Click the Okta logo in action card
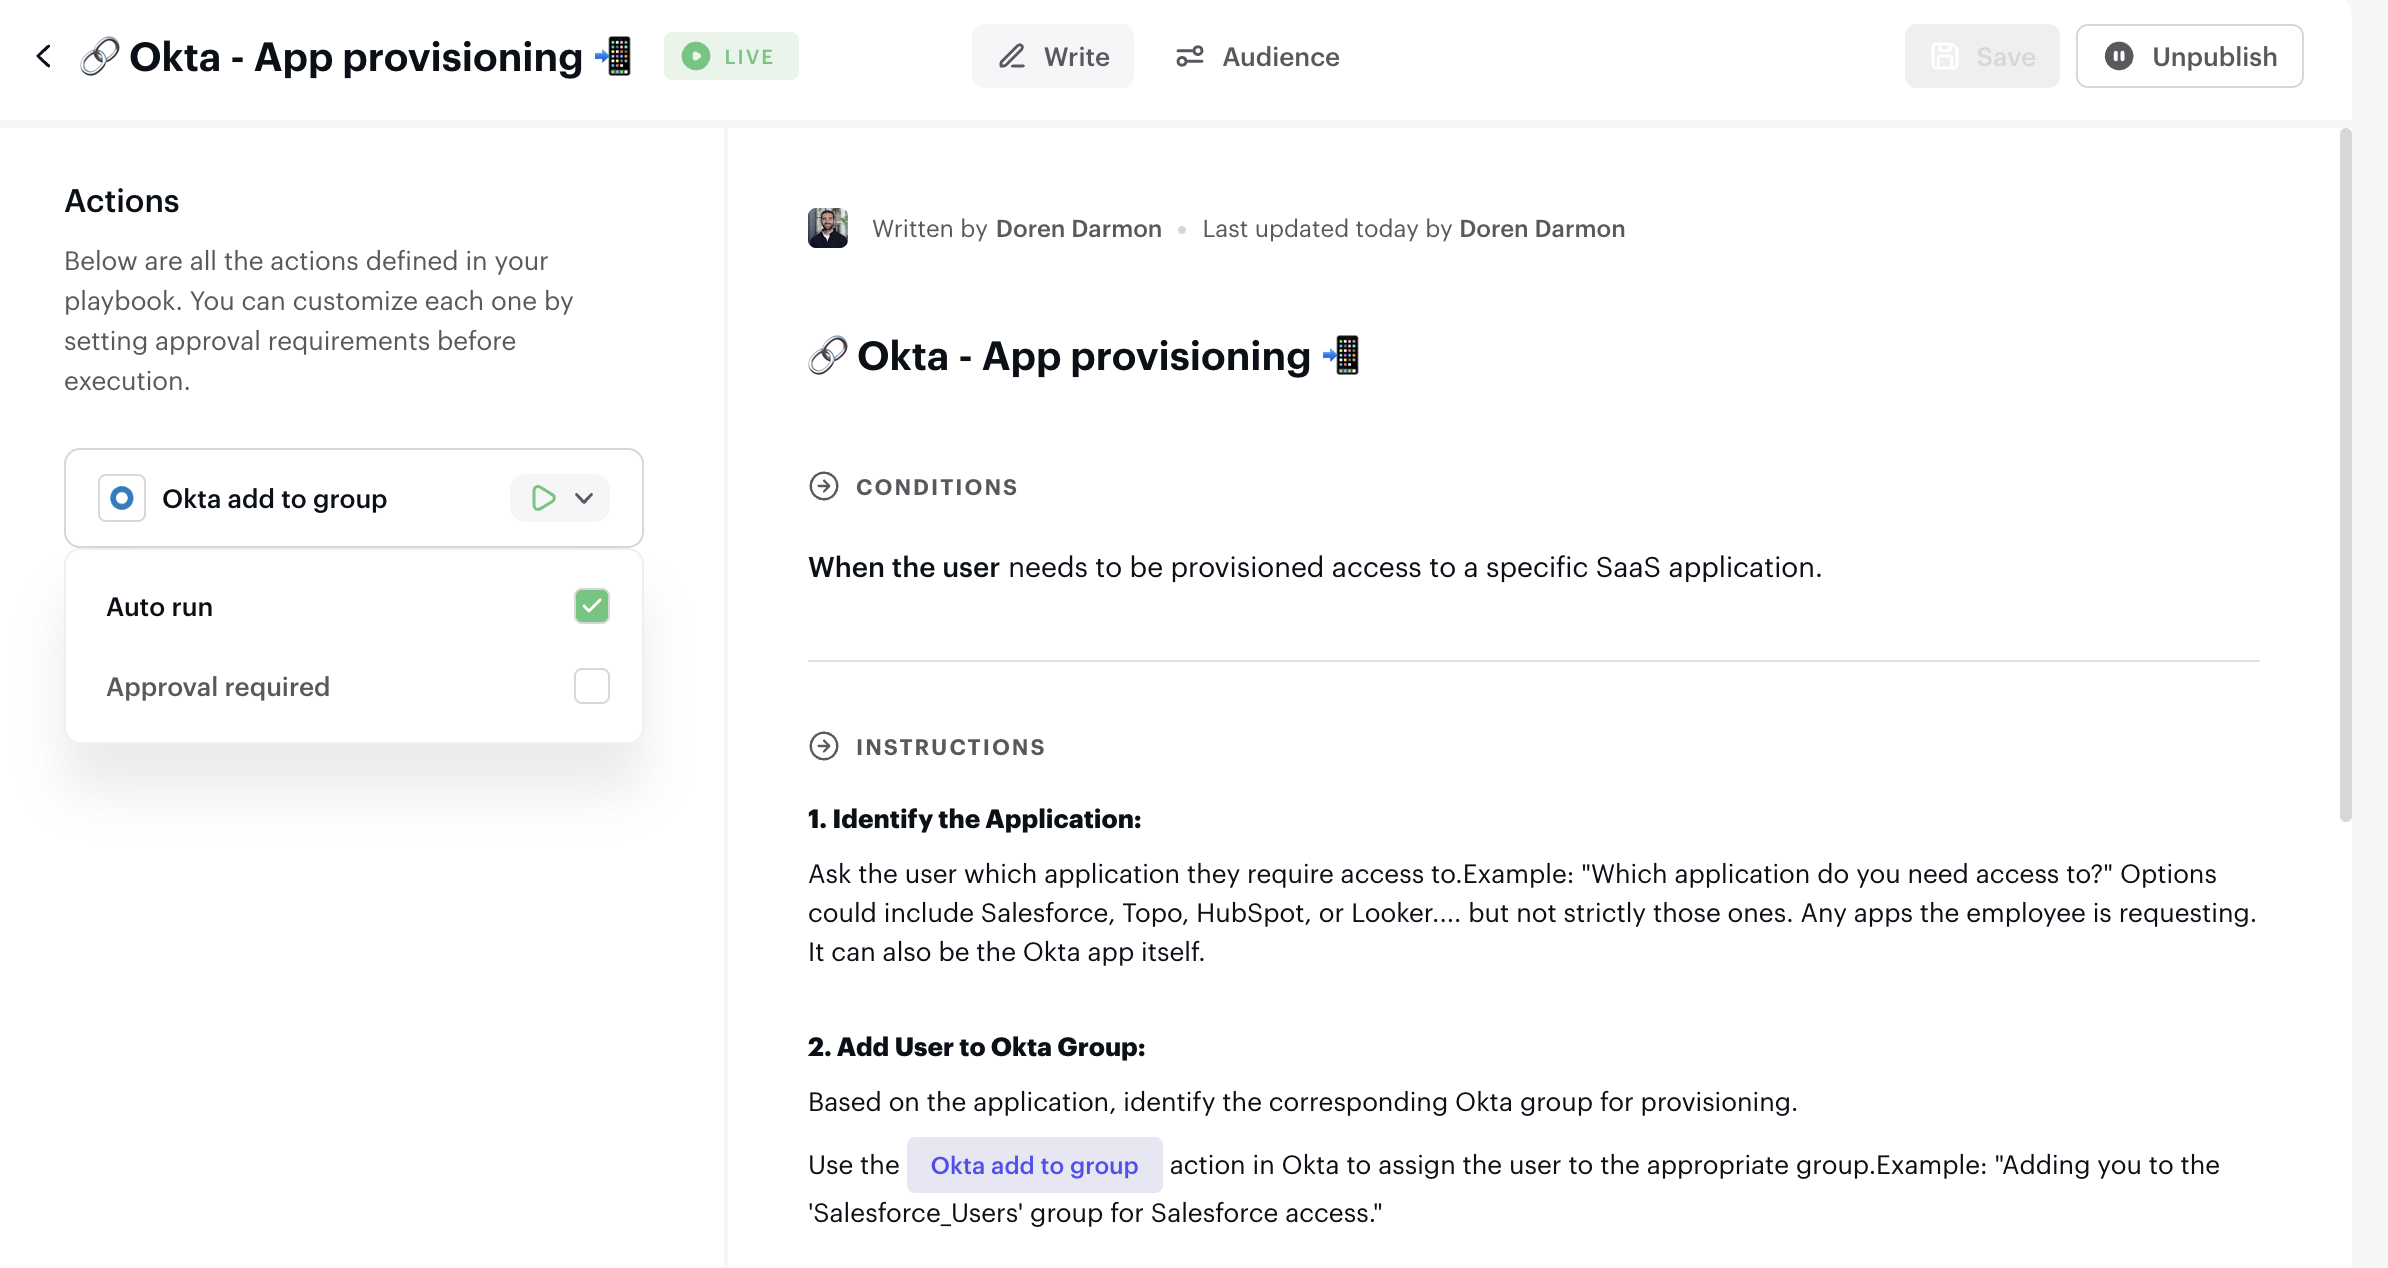 tap(122, 498)
